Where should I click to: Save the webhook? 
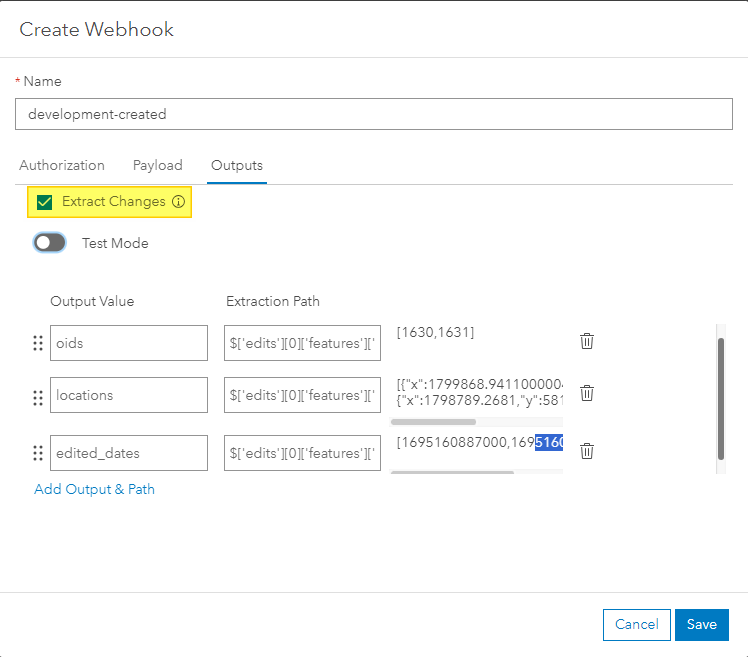(701, 624)
